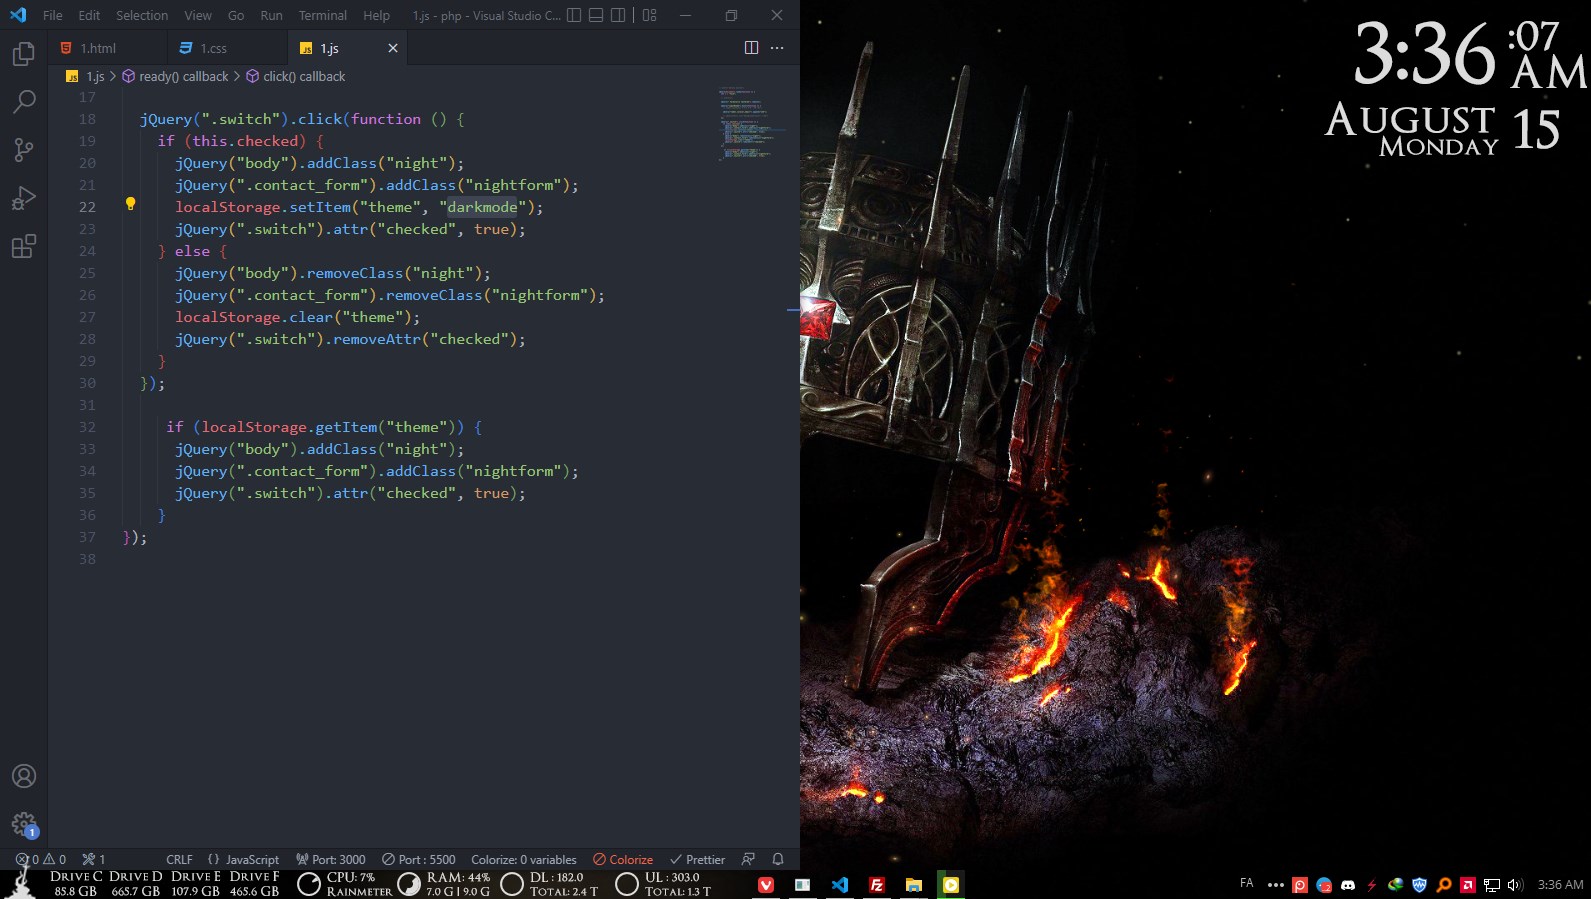Image resolution: width=1591 pixels, height=899 pixels.
Task: Open the View menu
Action: 198,15
